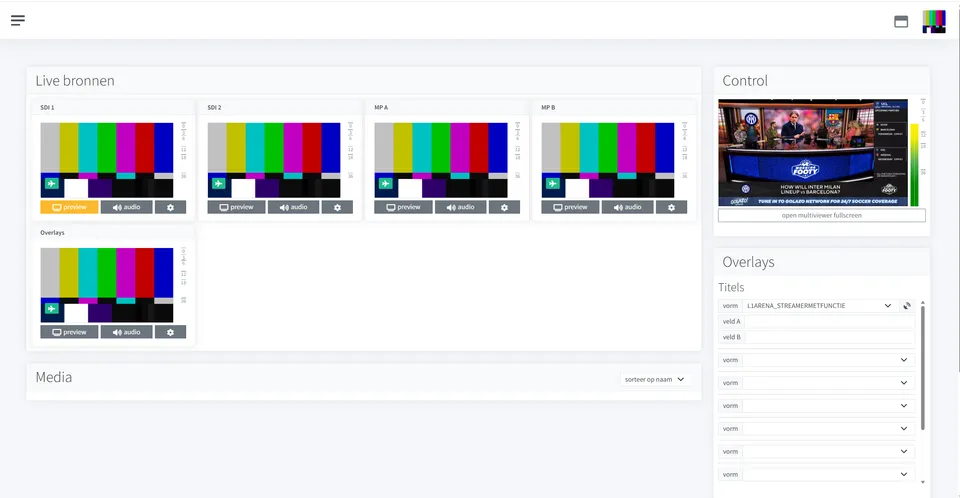Open the hamburger menu

point(18,20)
